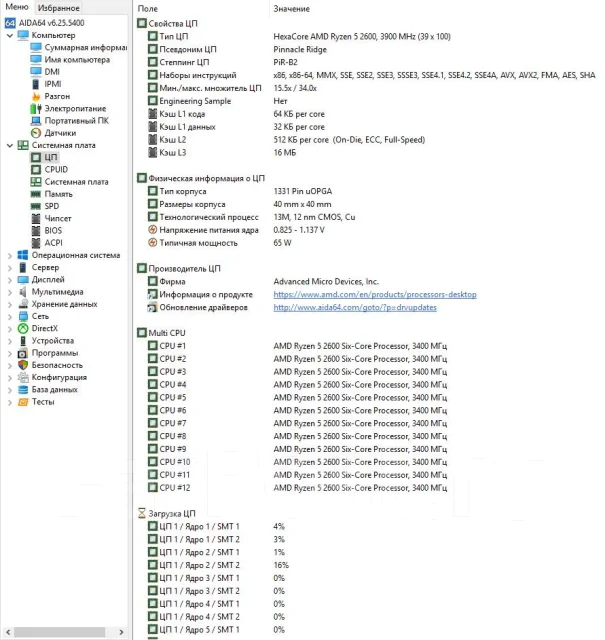Switch to the Меню tab
605x640 pixels.
(17, 7)
